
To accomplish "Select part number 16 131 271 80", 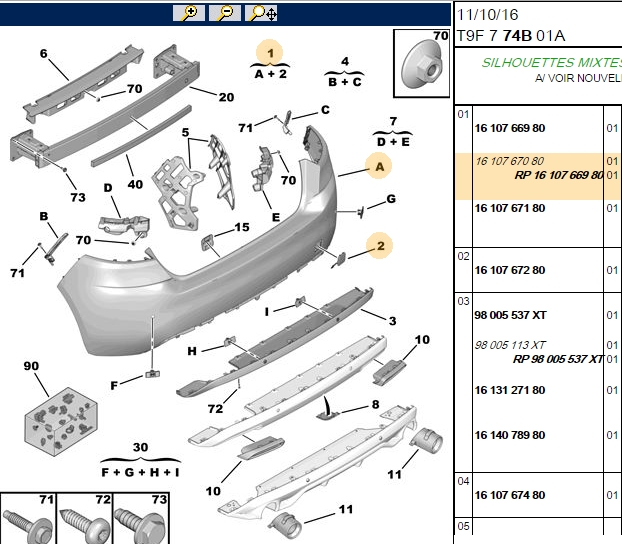I will click(x=510, y=390).
